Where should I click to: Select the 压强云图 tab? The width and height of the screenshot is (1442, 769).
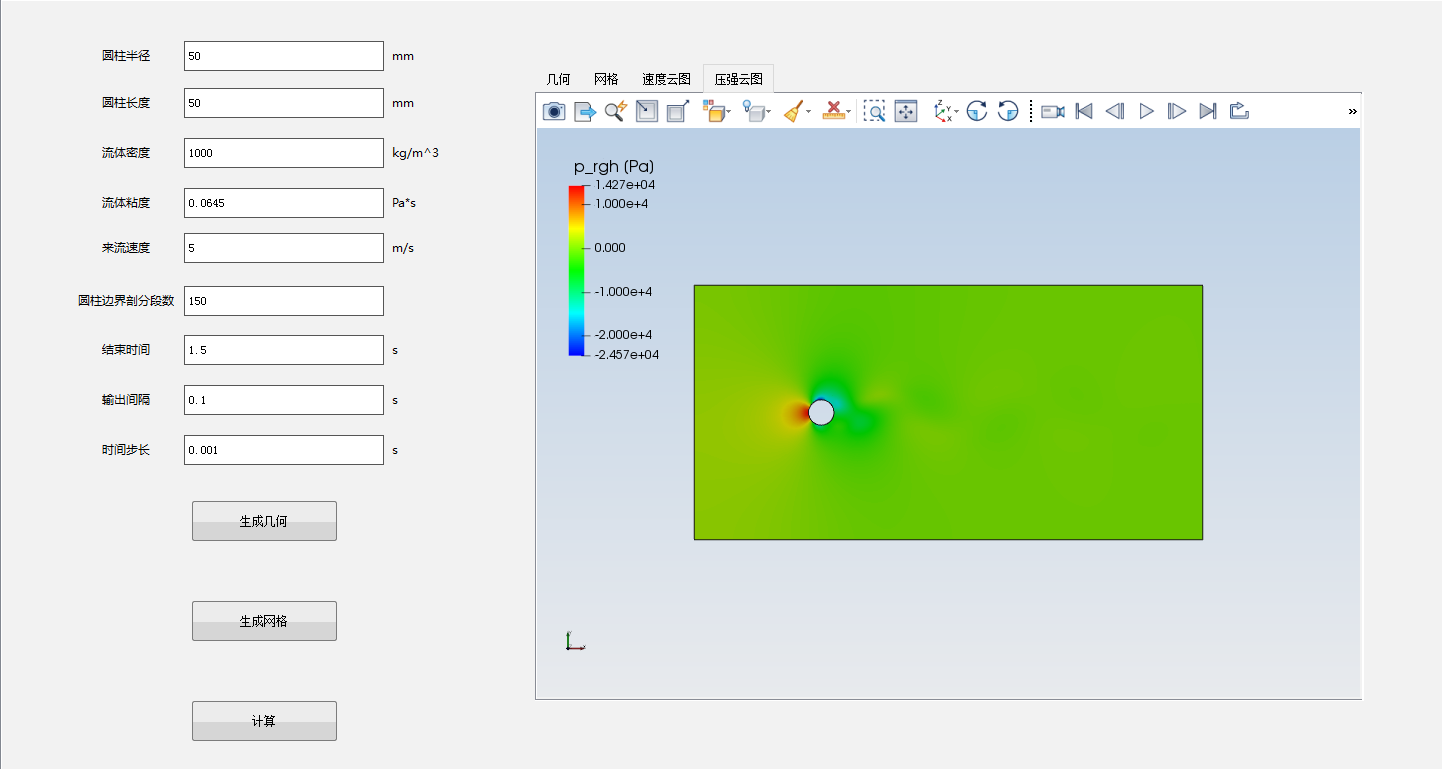click(738, 79)
